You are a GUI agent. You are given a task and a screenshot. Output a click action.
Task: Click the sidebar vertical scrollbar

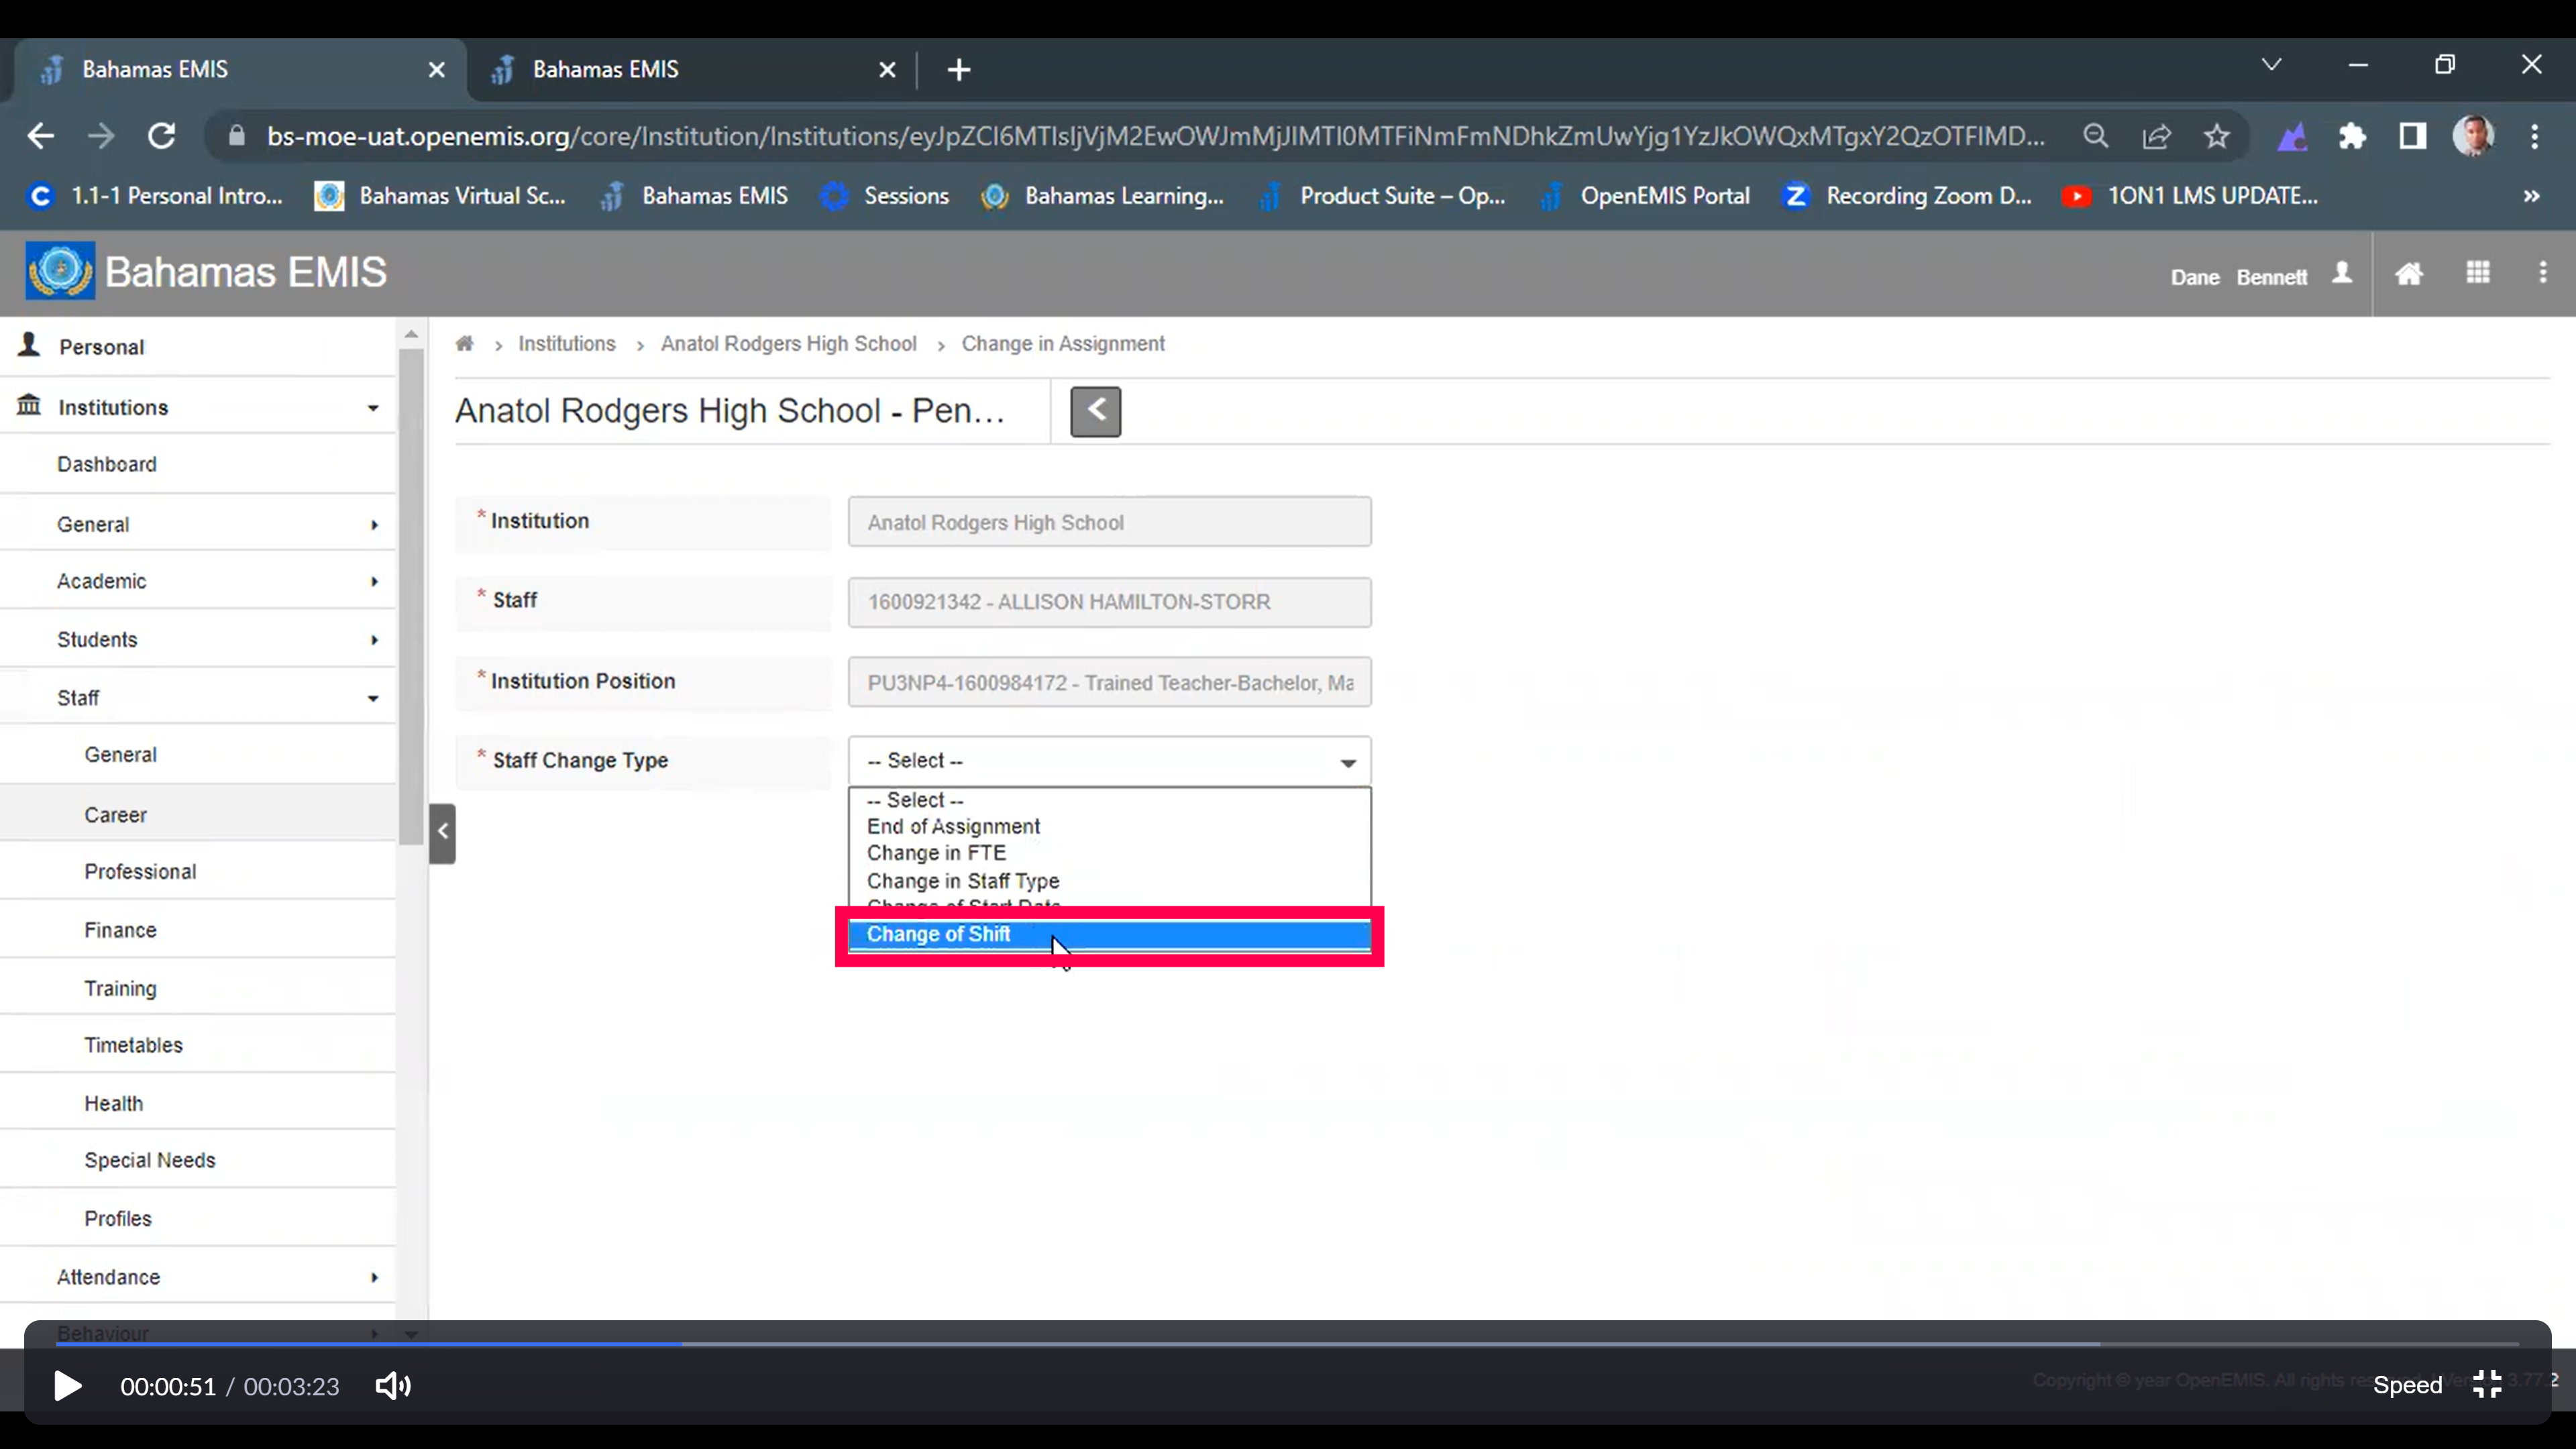[x=411, y=596]
